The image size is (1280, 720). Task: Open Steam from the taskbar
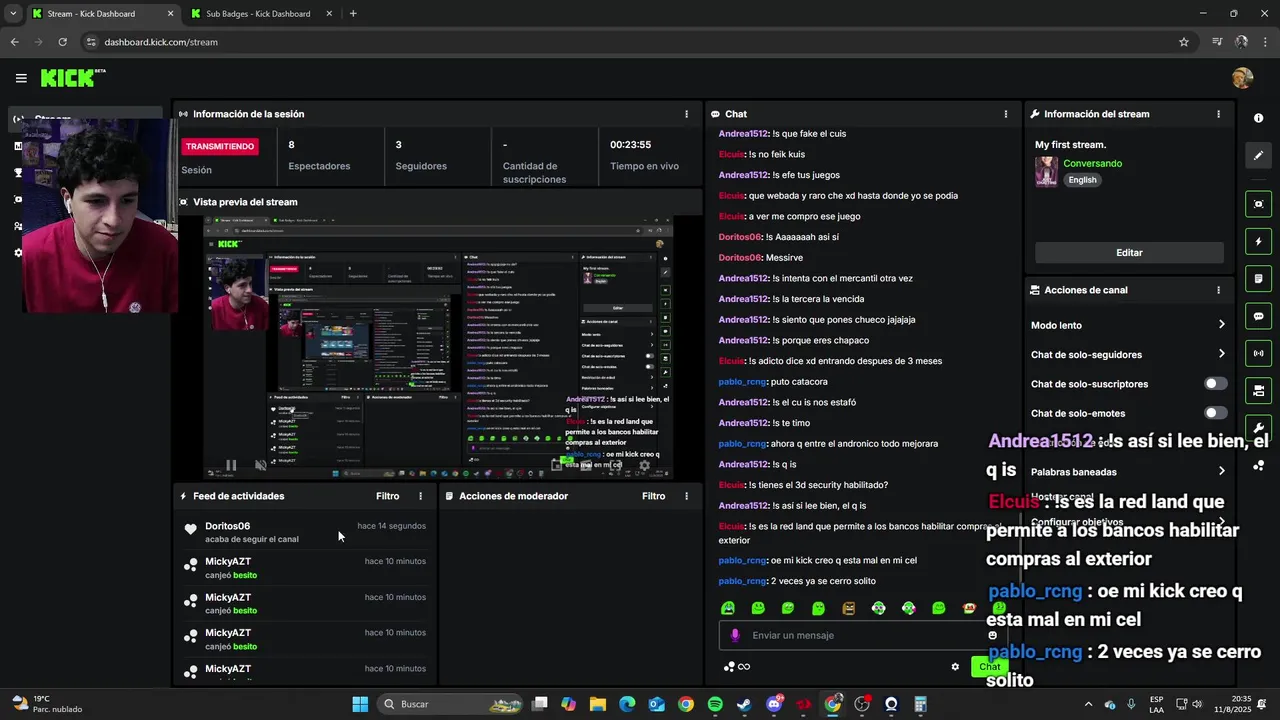point(744,704)
